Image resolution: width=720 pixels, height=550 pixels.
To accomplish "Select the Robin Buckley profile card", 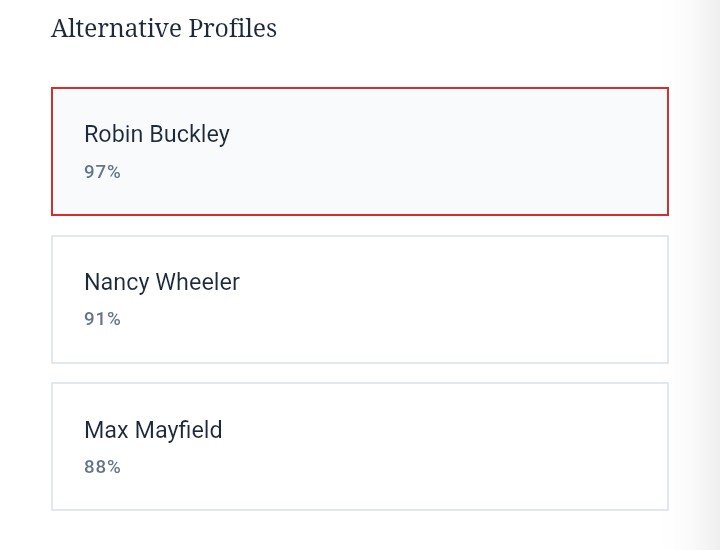I will tap(360, 151).
